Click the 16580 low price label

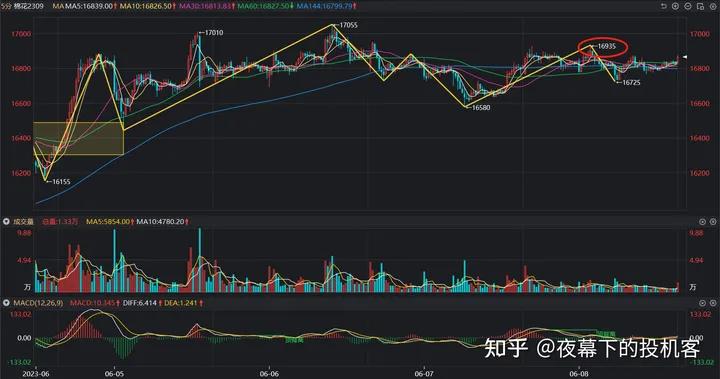click(x=481, y=107)
